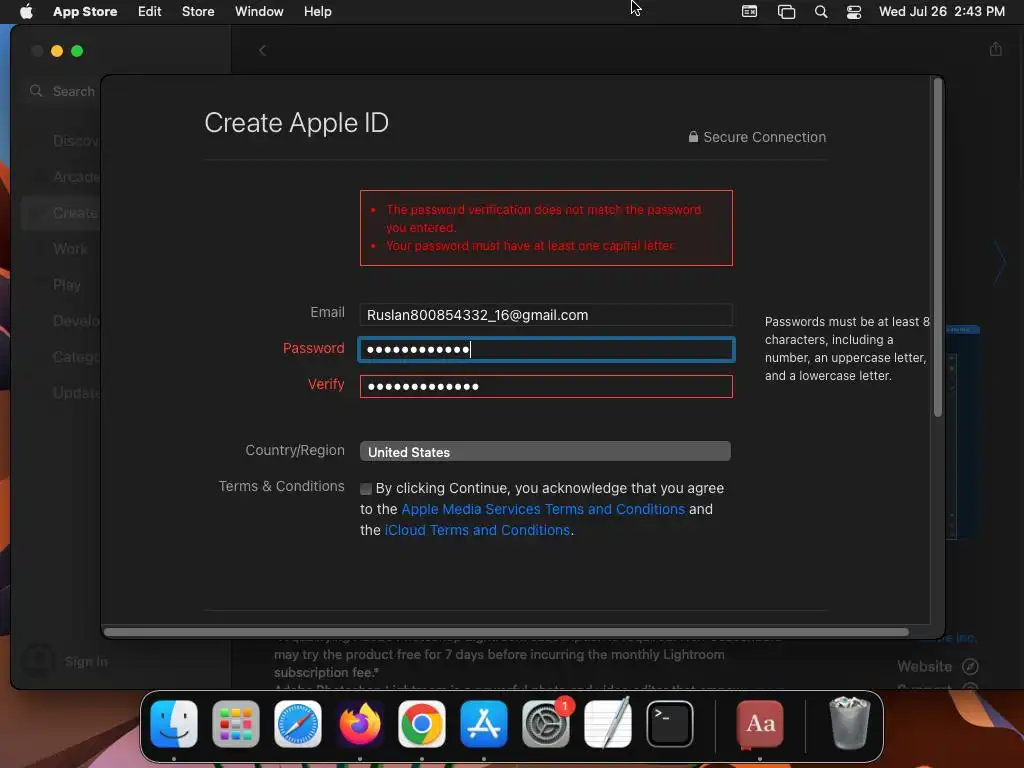Open Spotlight search in the menu bar
This screenshot has width=1024, height=768.
pos(821,12)
